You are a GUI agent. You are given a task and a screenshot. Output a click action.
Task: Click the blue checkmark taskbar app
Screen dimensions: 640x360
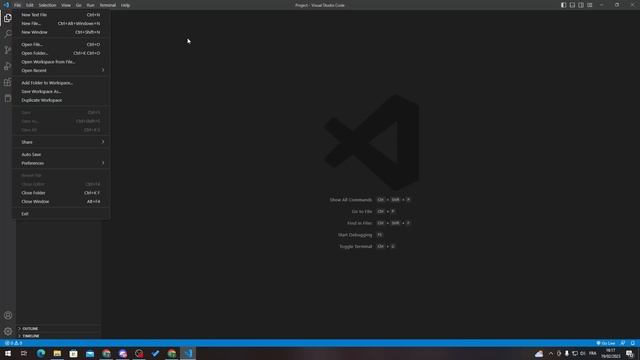tap(155, 353)
